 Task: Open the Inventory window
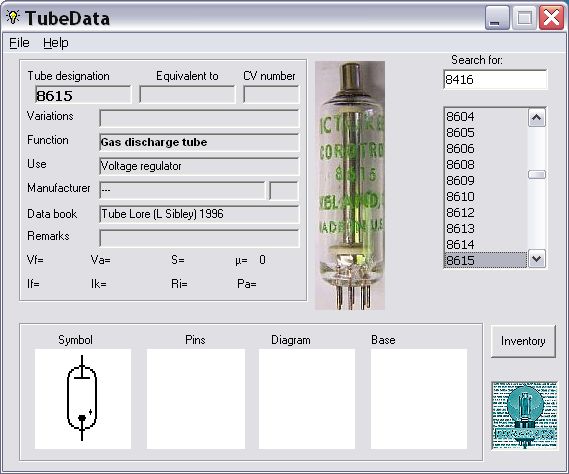pyautogui.click(x=523, y=341)
